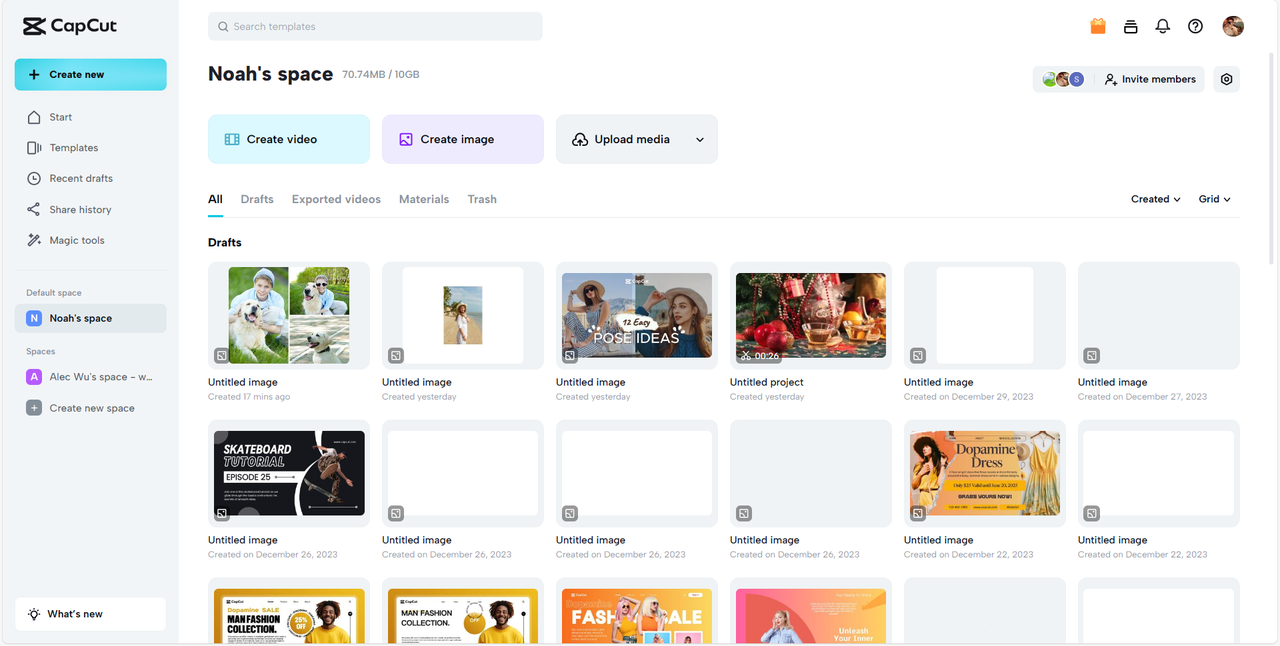This screenshot has height=646, width=1280.
Task: Open the gift box rewards icon
Action: [x=1098, y=27]
